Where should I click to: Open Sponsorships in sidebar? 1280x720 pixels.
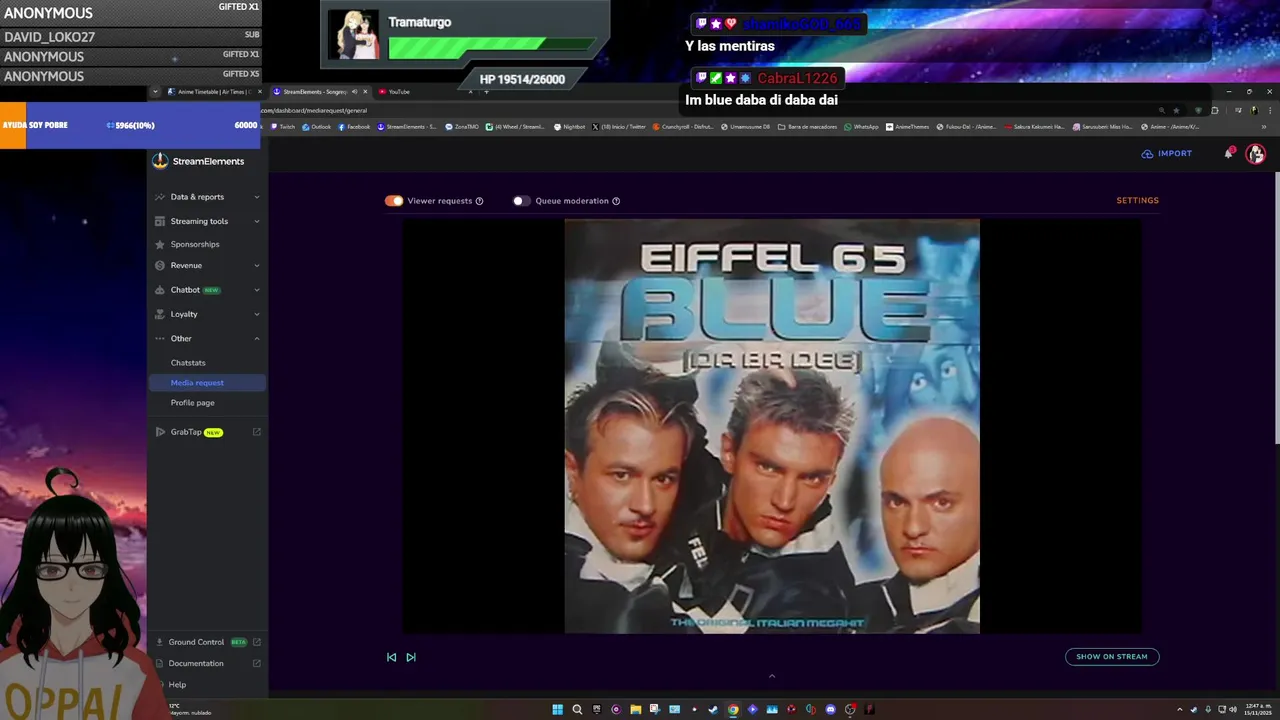point(195,244)
